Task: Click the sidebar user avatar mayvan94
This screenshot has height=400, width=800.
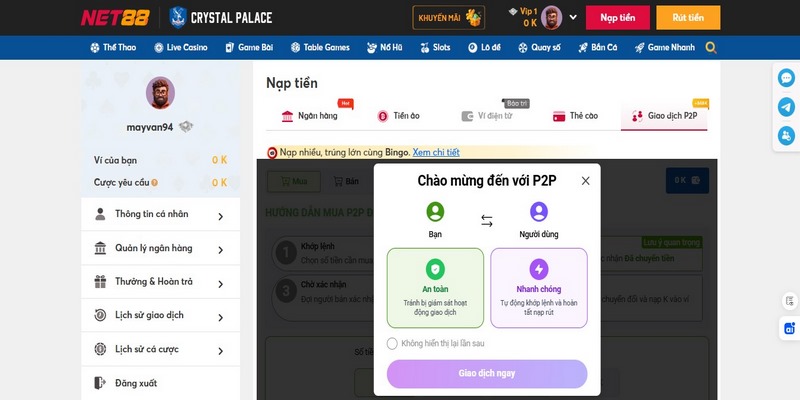Action: pos(160,93)
